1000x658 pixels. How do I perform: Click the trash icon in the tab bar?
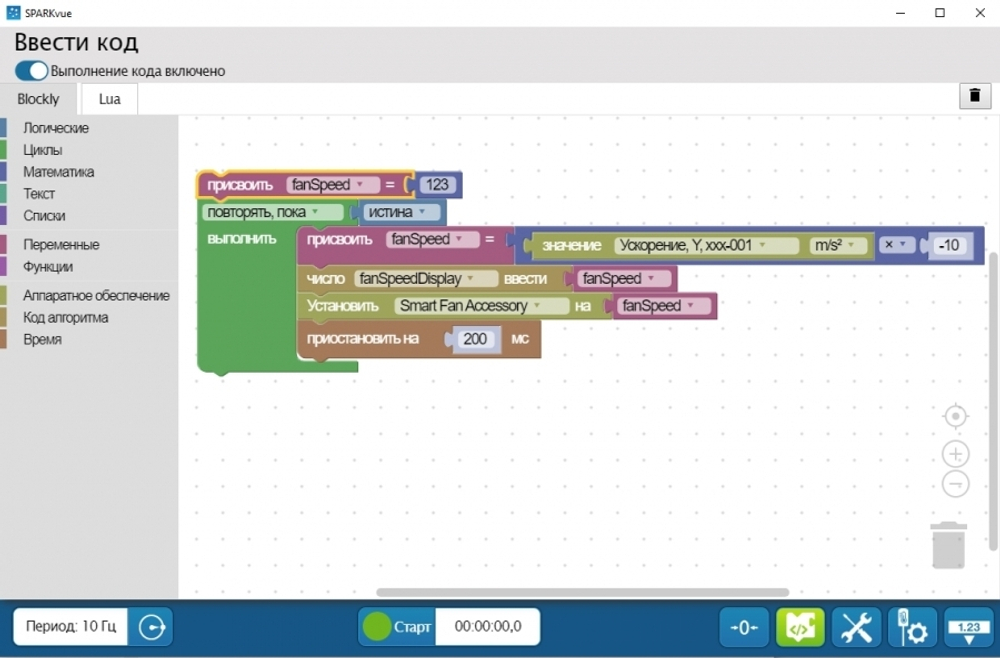pos(974,95)
